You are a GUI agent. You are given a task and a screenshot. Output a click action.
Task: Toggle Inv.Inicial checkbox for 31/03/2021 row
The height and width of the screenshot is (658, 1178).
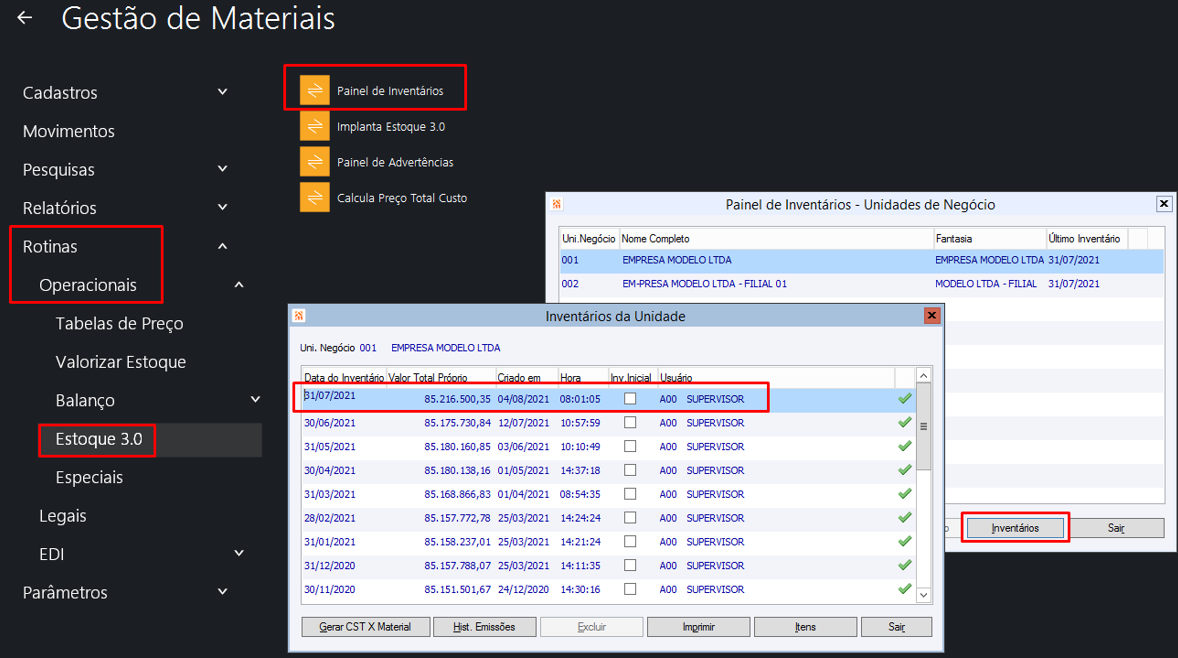click(x=630, y=494)
